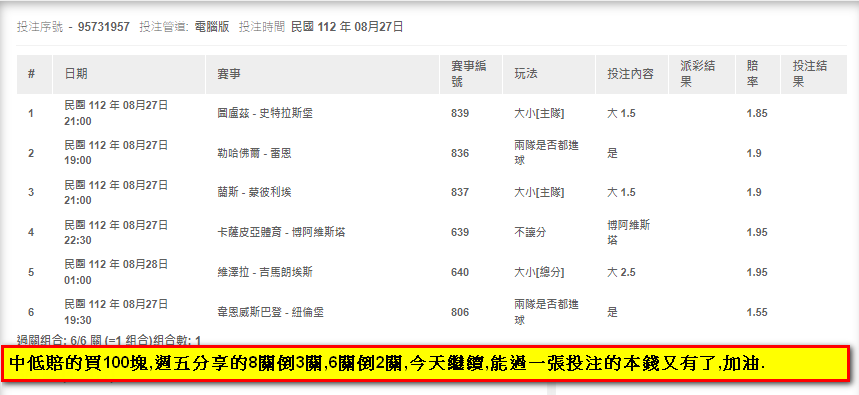Select bet serial number 95731957
This screenshot has height=395, width=859.
coord(104,27)
